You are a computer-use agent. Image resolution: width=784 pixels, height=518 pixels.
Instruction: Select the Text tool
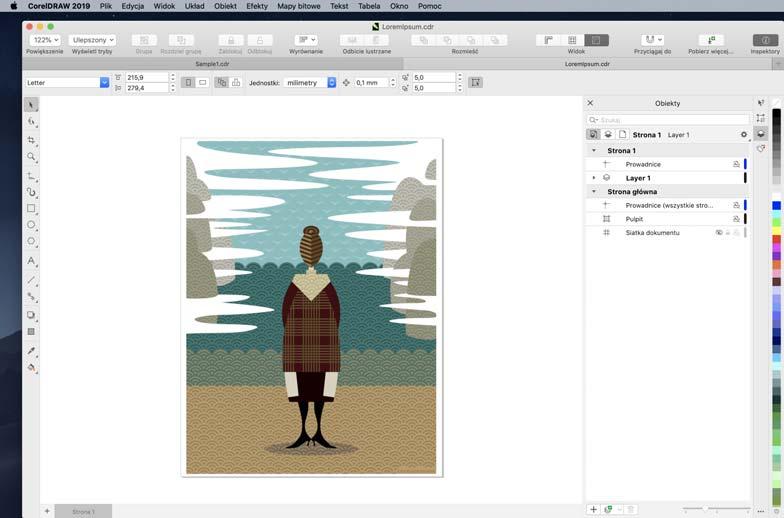coord(31,260)
